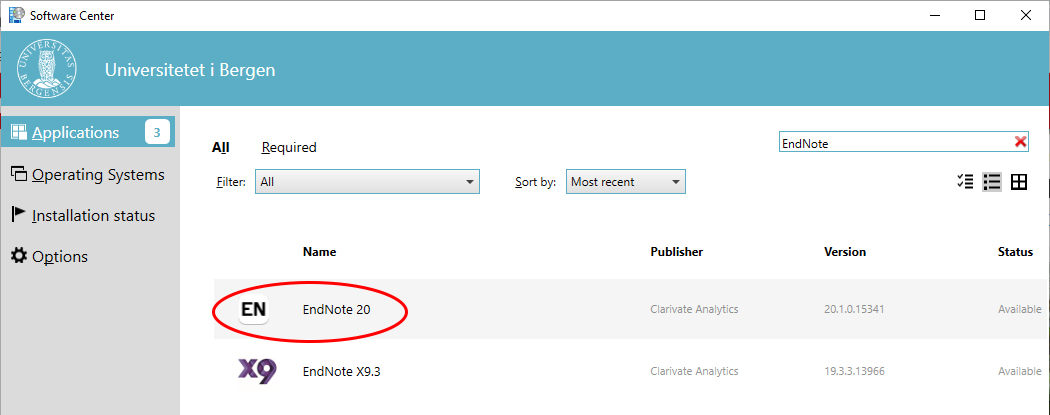
Task: Switch to tile grid view
Action: [x=1019, y=181]
